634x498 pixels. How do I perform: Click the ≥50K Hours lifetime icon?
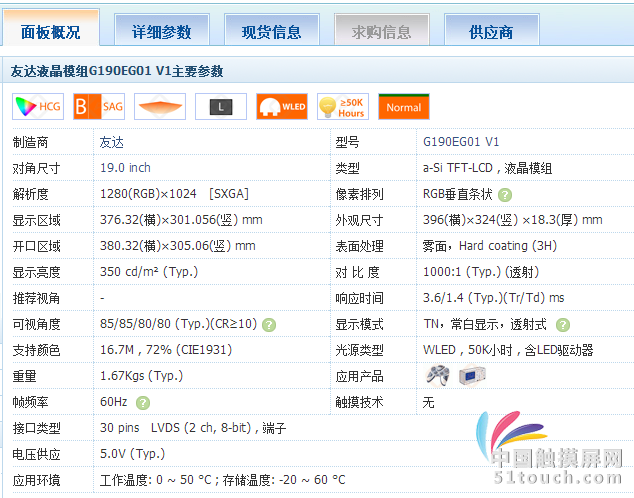point(343,107)
